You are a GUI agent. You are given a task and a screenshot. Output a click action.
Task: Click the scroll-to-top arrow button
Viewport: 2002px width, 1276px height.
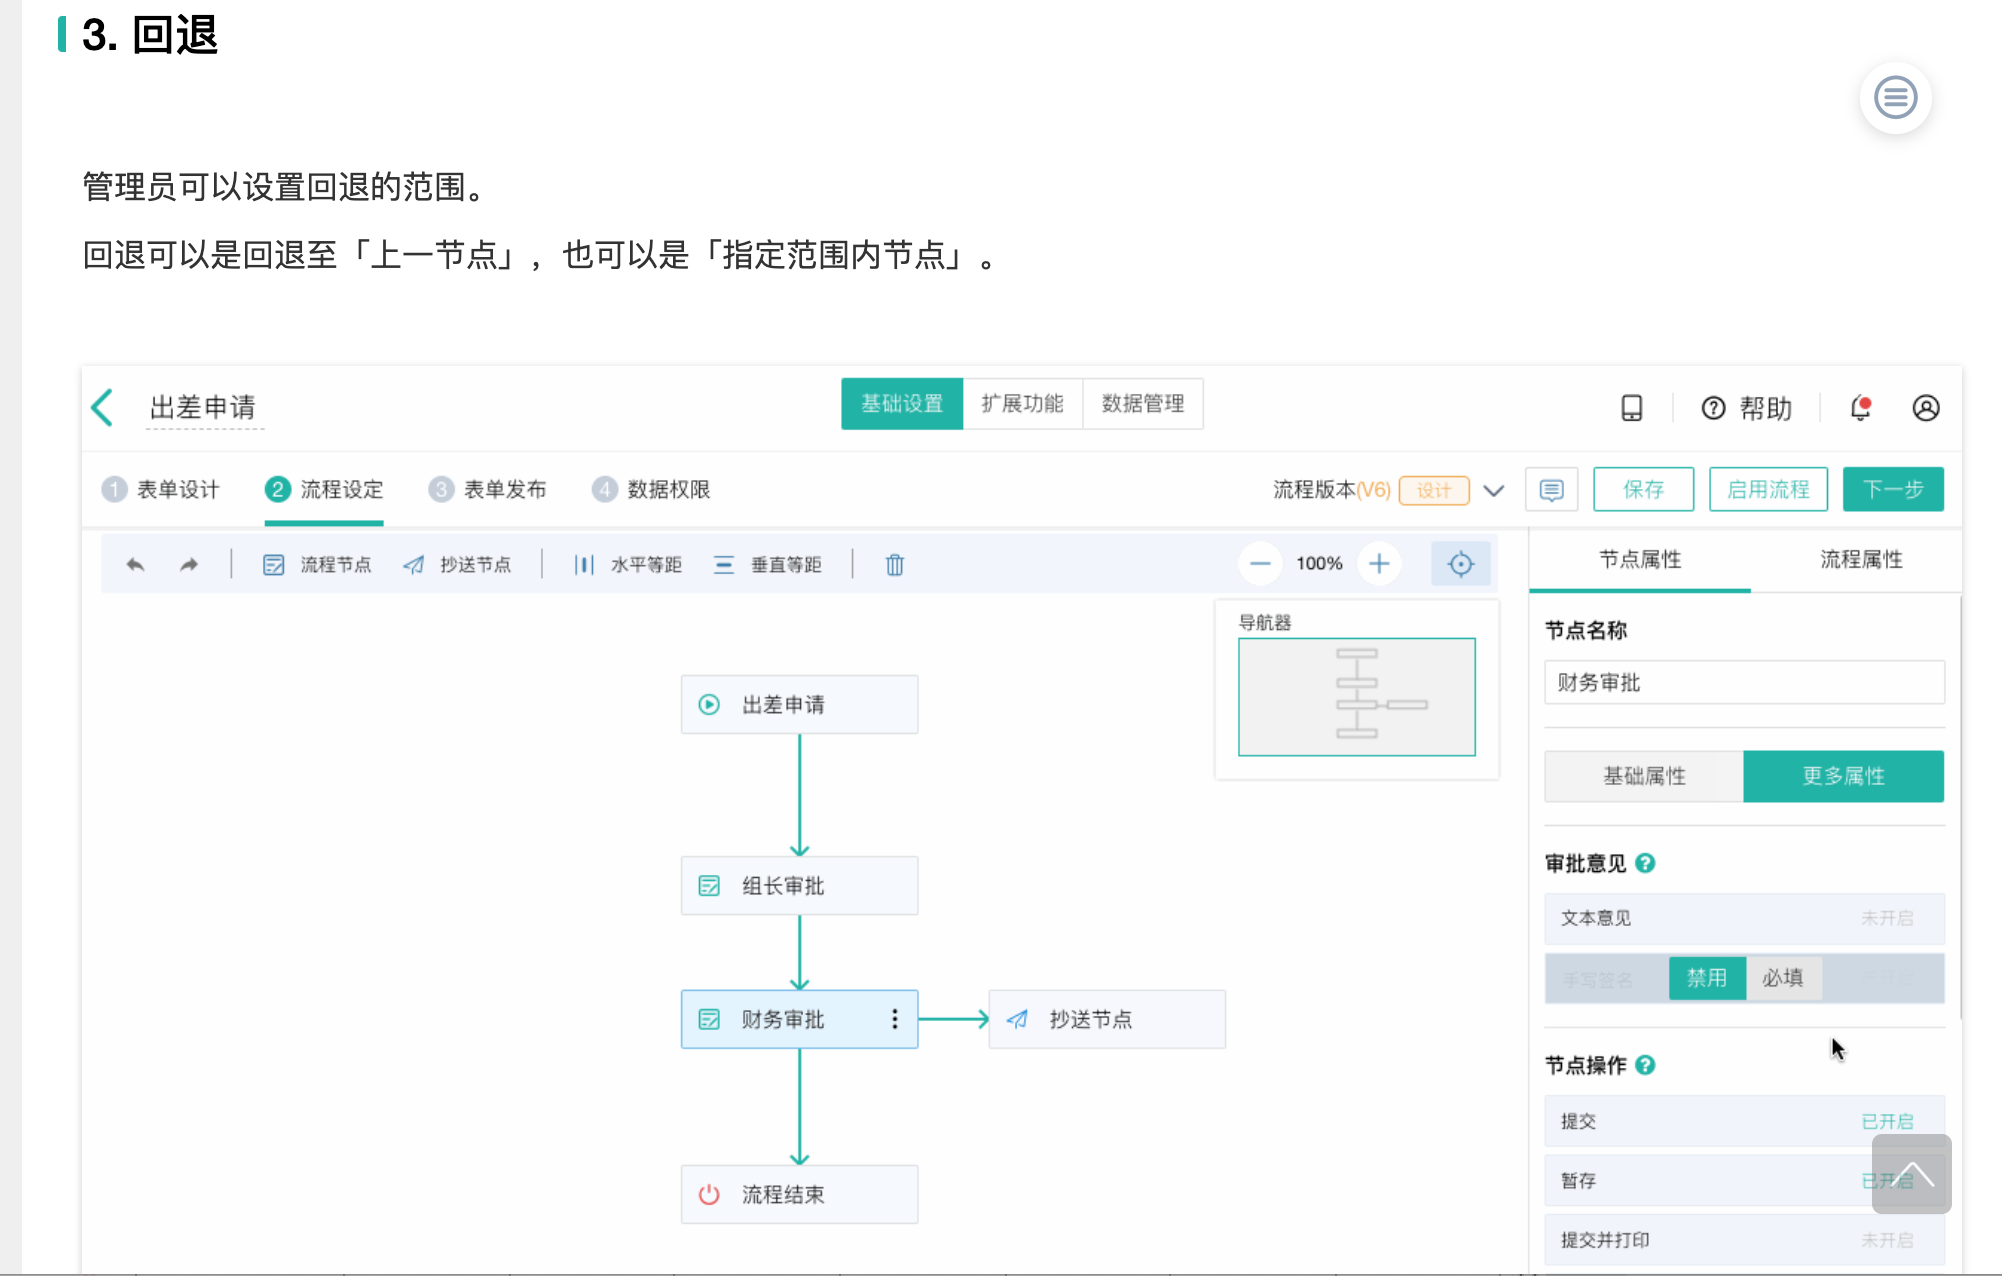[x=1911, y=1174]
